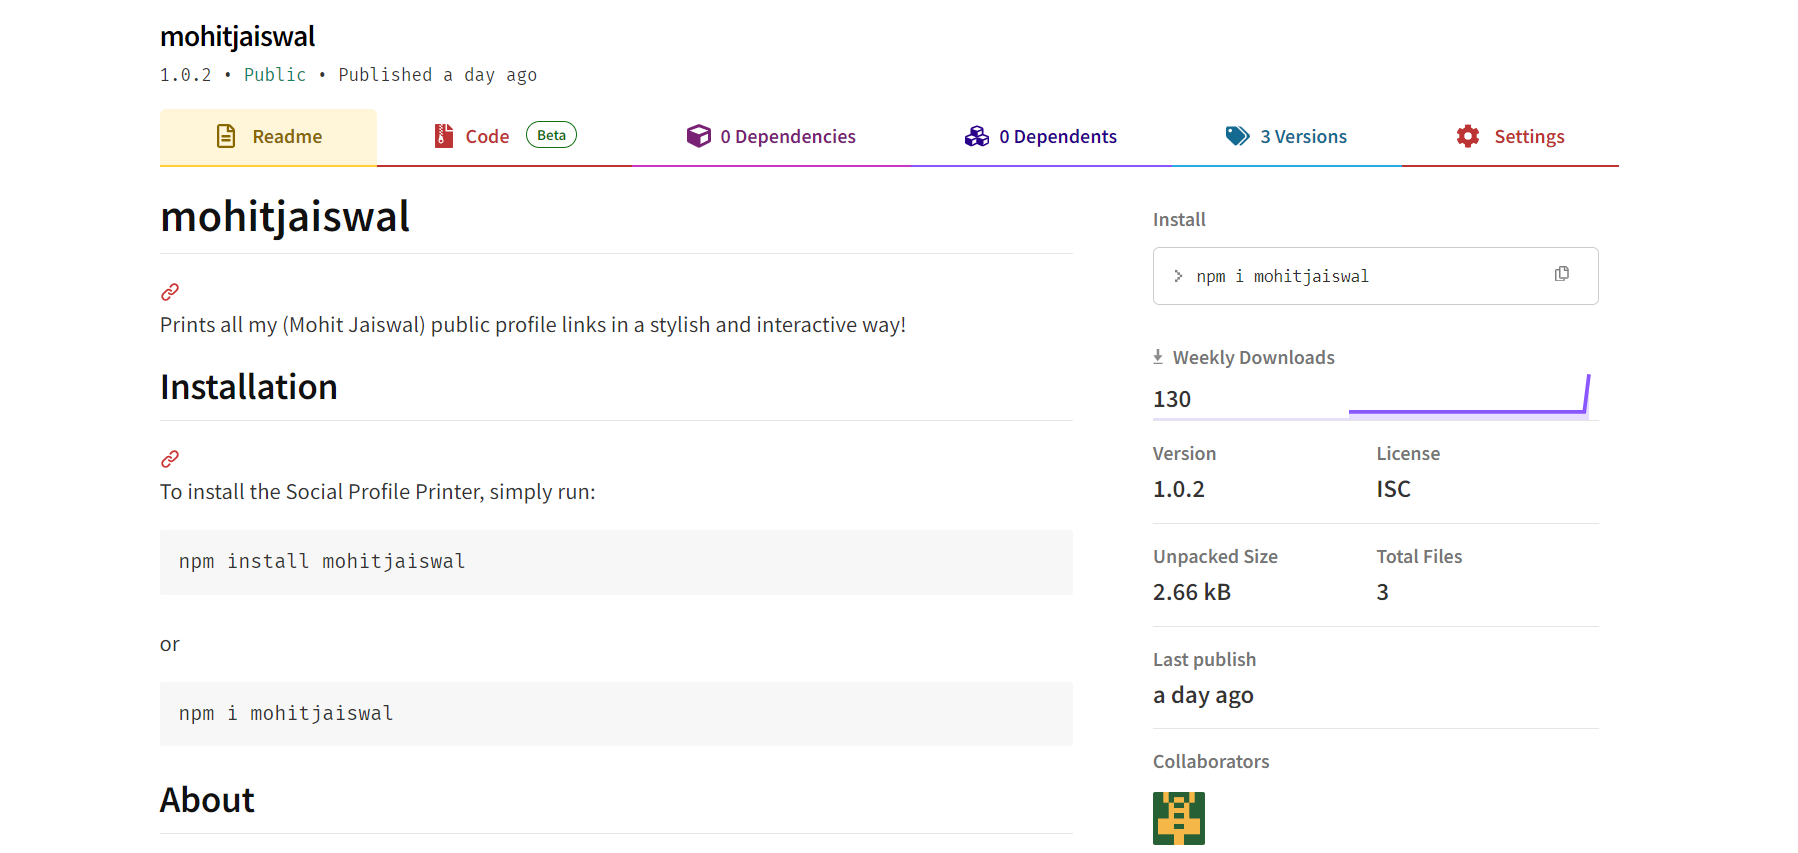Viewport: 1798px width, 853px height.
Task: Click the large mohitjaiswal readme heading
Action: point(285,216)
